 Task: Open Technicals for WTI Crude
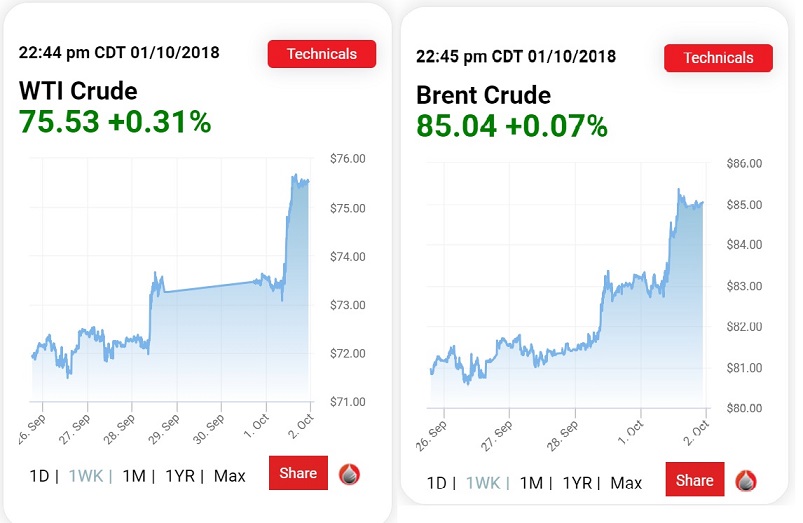(x=321, y=54)
